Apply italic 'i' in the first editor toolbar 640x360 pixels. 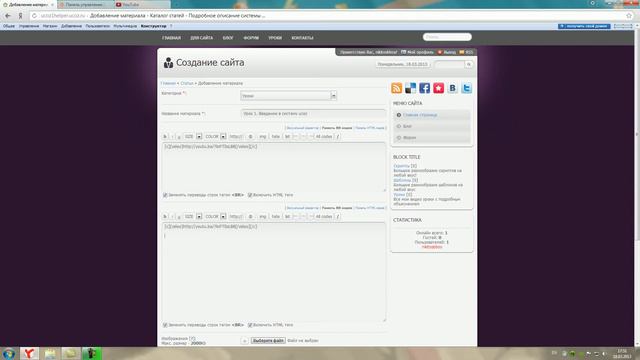coord(172,136)
